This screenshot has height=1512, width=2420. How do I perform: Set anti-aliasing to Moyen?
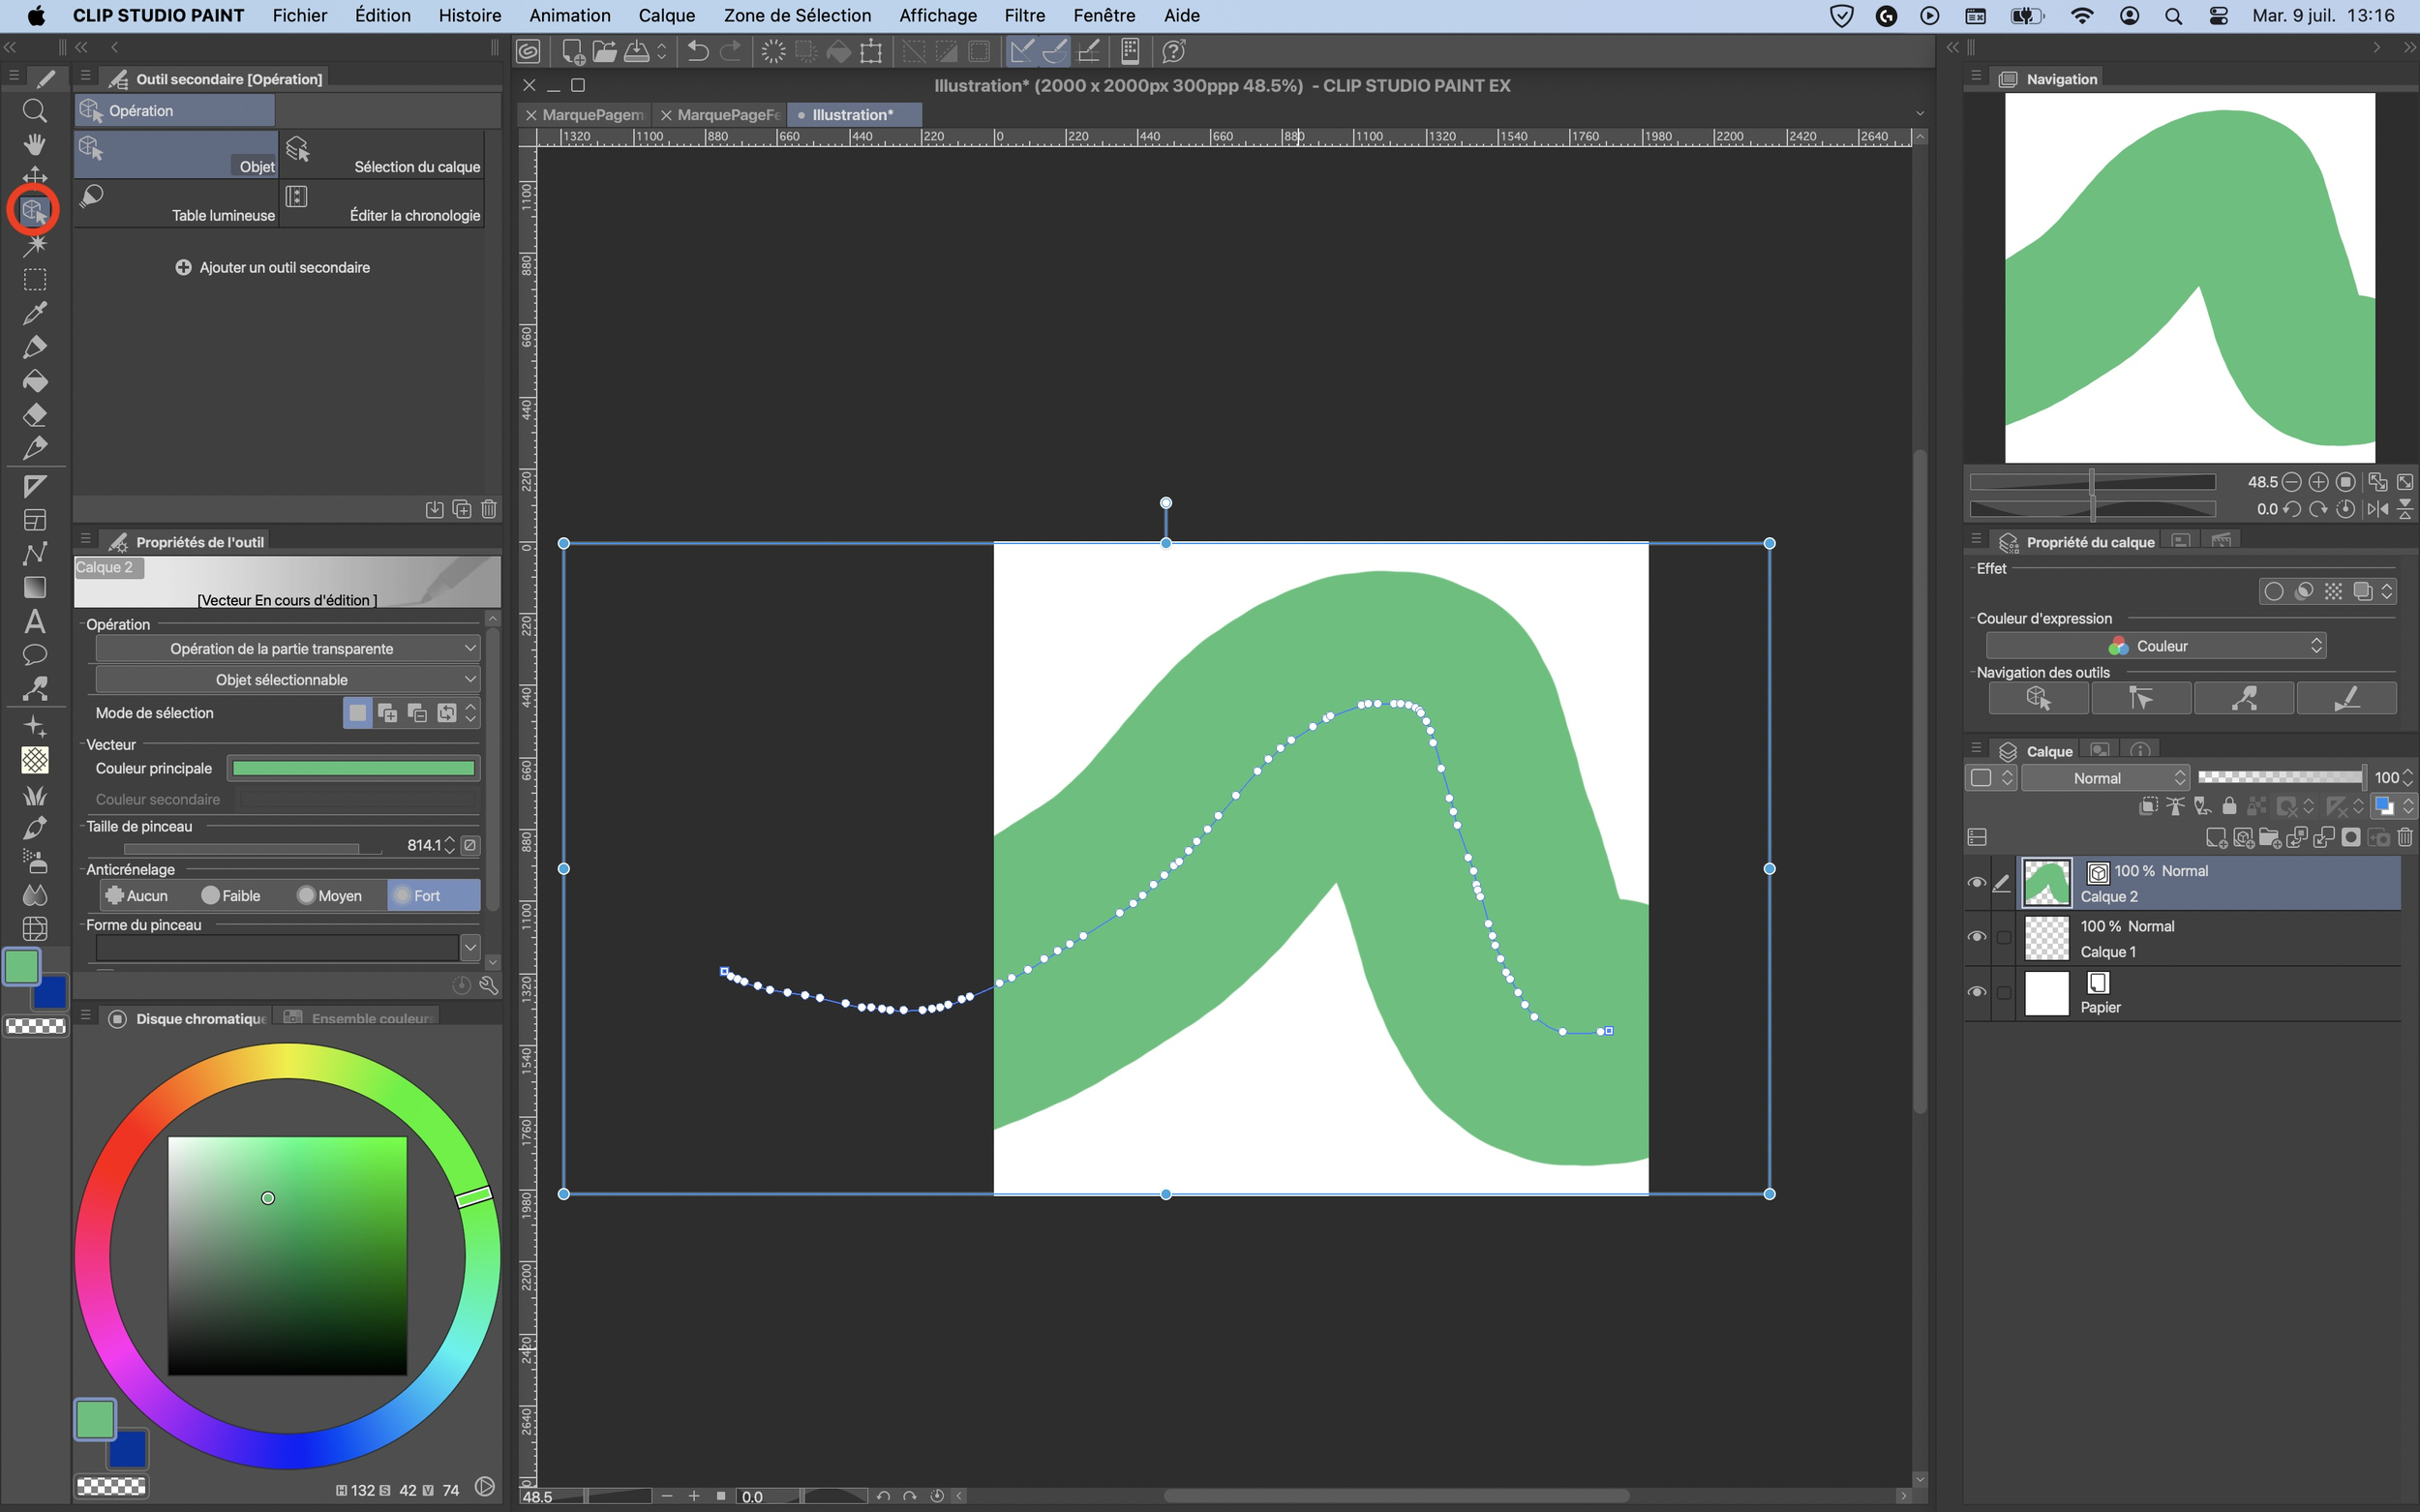pos(330,895)
